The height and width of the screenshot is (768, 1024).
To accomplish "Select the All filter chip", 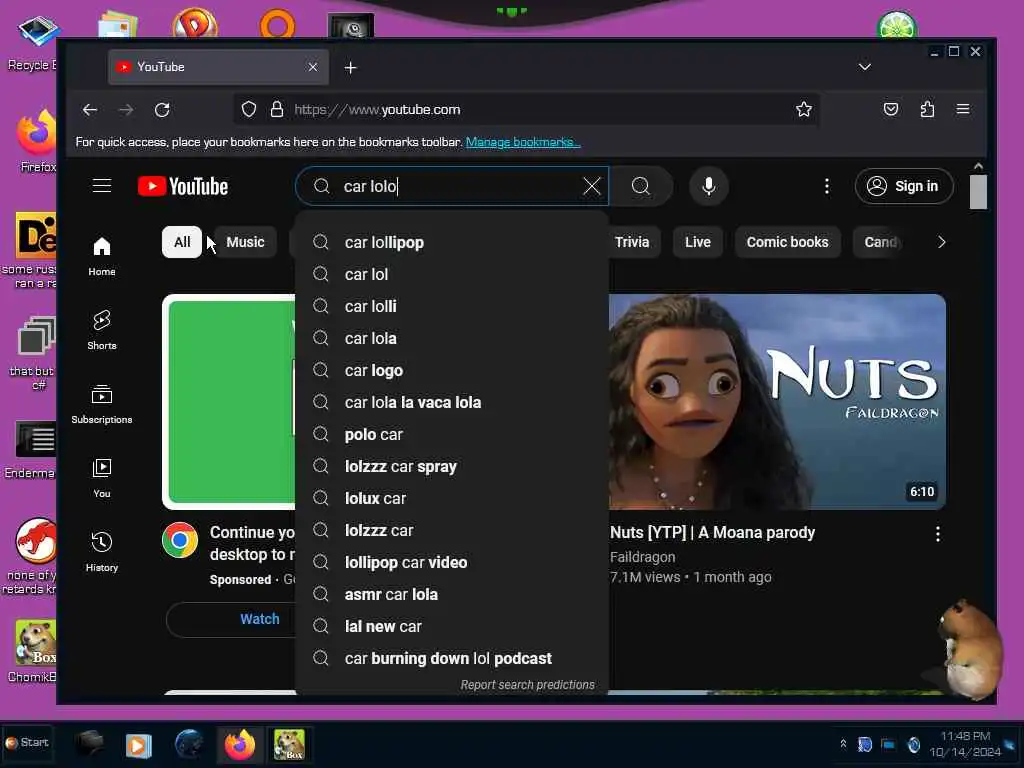I will [182, 242].
